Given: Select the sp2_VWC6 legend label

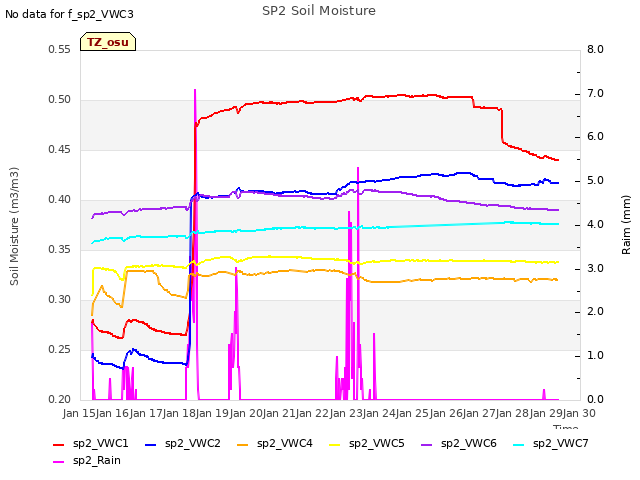Looking at the screenshot, I should 469,444.
